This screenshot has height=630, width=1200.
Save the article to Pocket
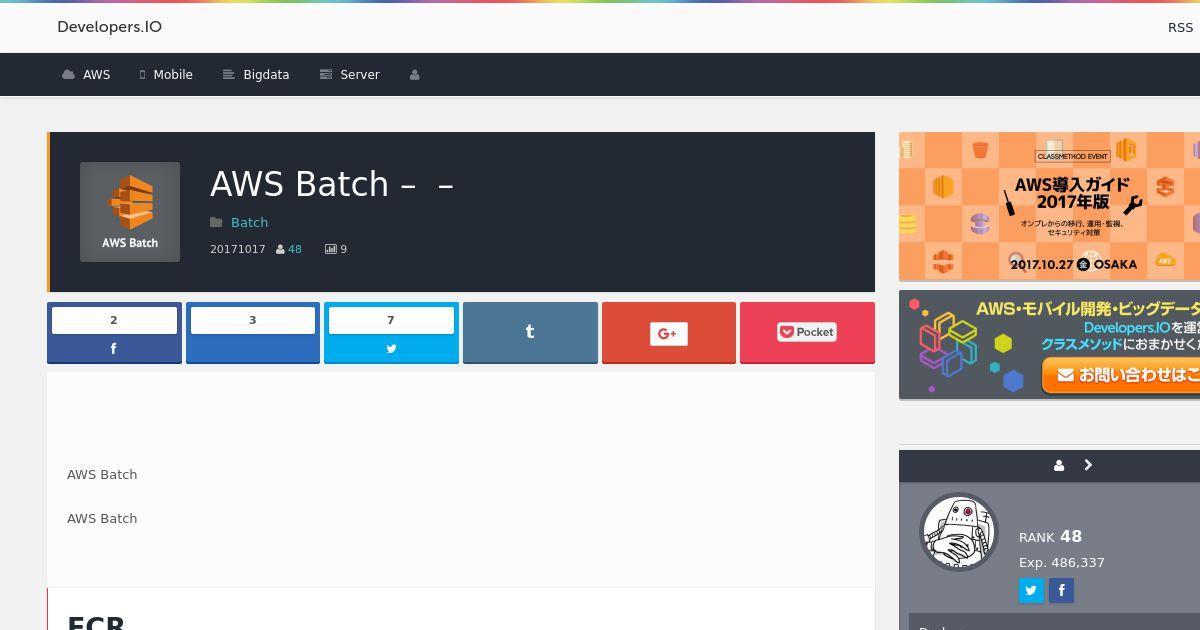click(807, 333)
